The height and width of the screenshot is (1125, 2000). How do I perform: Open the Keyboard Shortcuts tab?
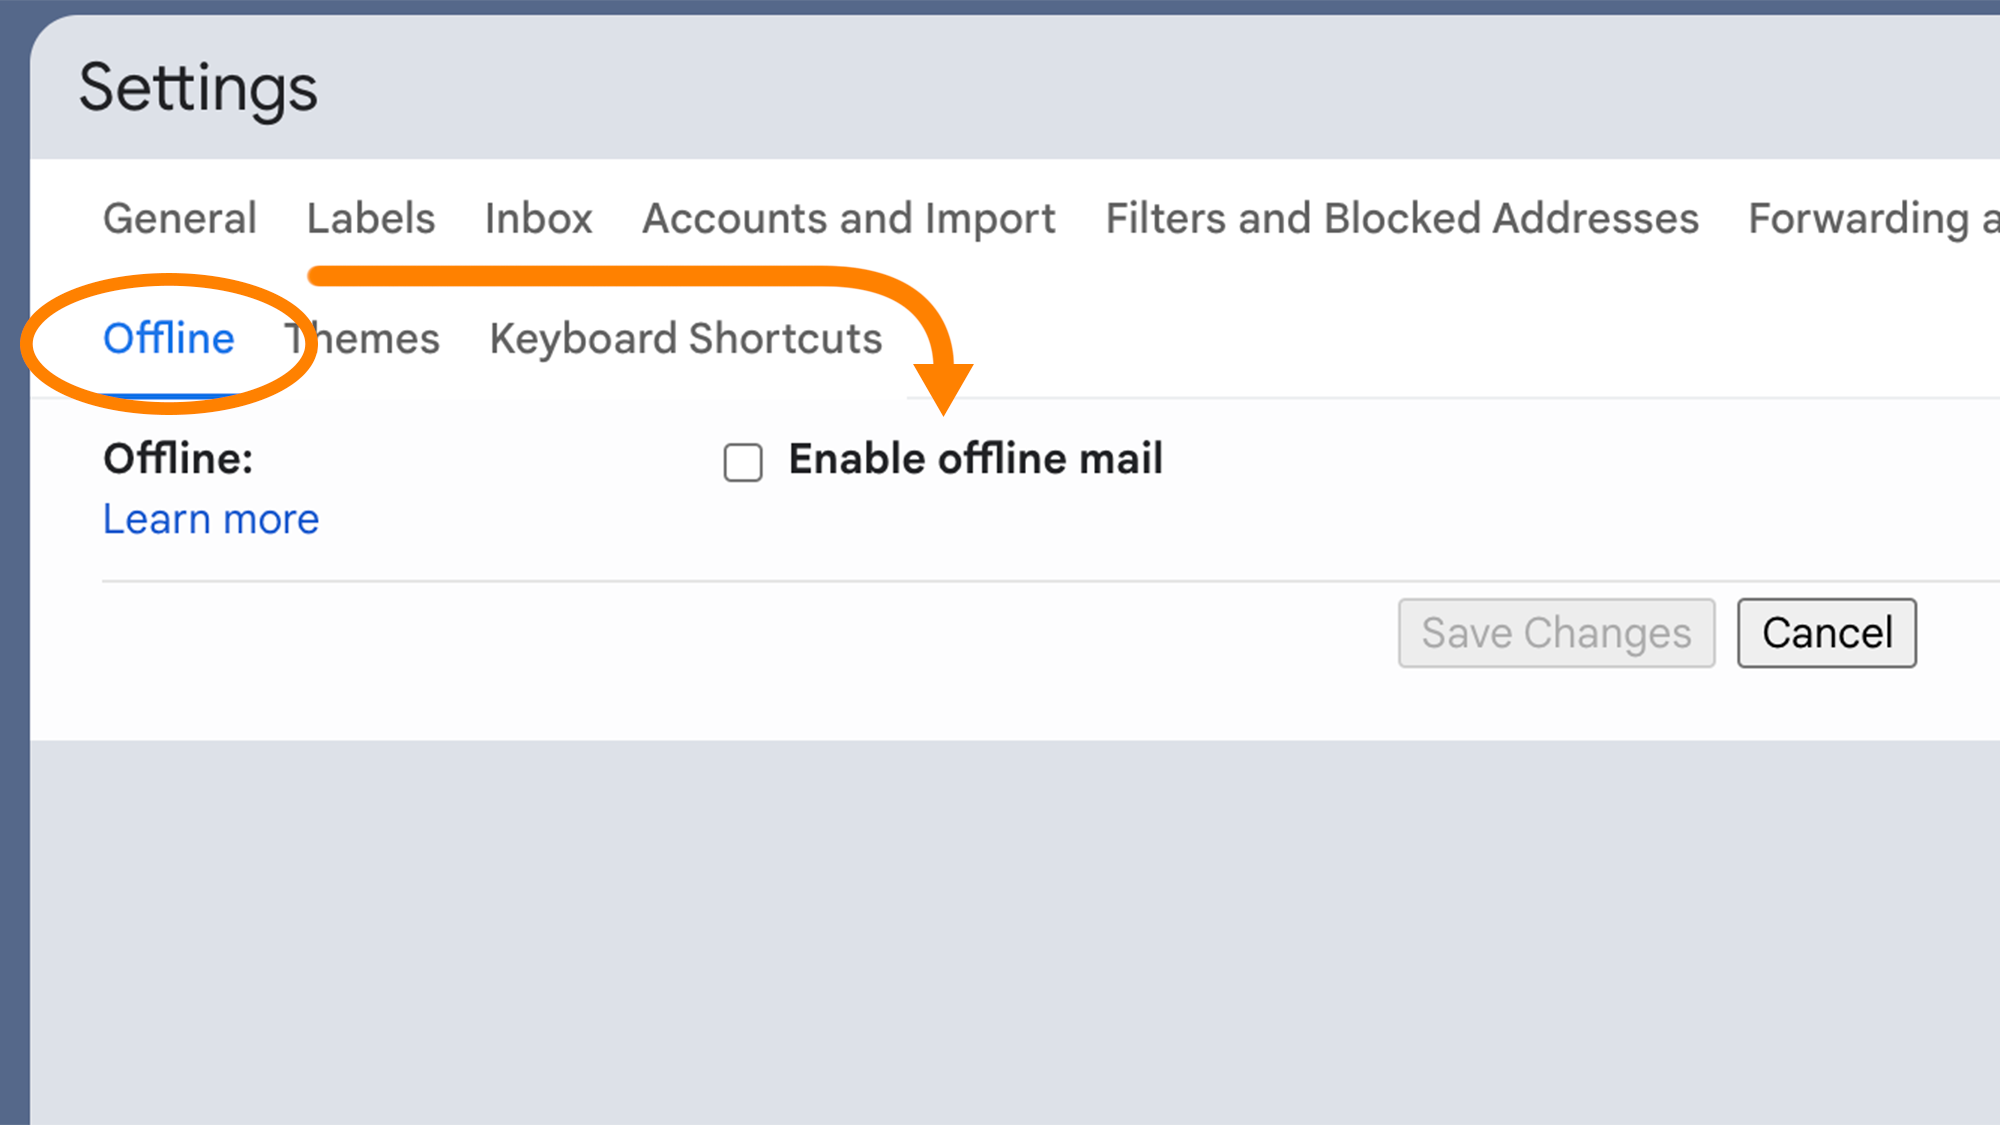686,338
